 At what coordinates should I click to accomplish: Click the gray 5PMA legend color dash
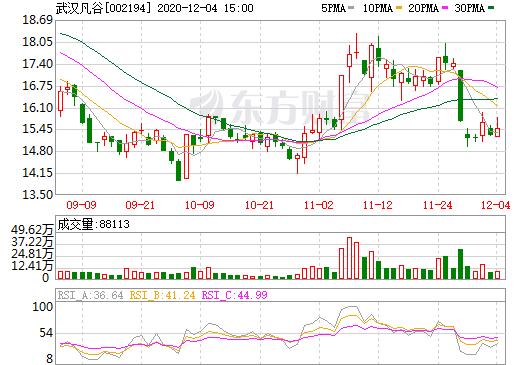(351, 8)
